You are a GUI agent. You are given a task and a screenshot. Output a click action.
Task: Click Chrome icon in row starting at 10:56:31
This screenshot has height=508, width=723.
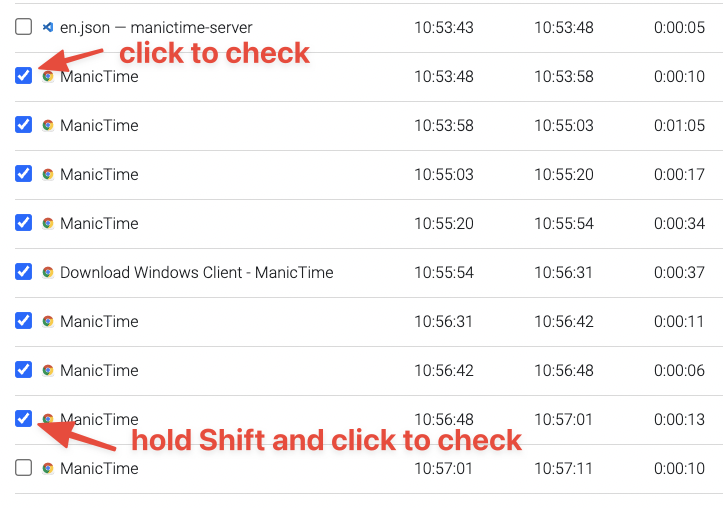tap(47, 321)
